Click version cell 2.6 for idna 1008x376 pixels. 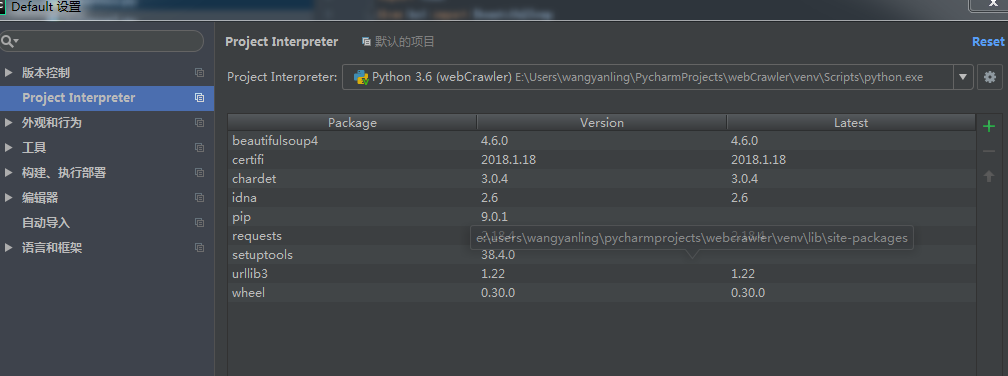tap(489, 198)
